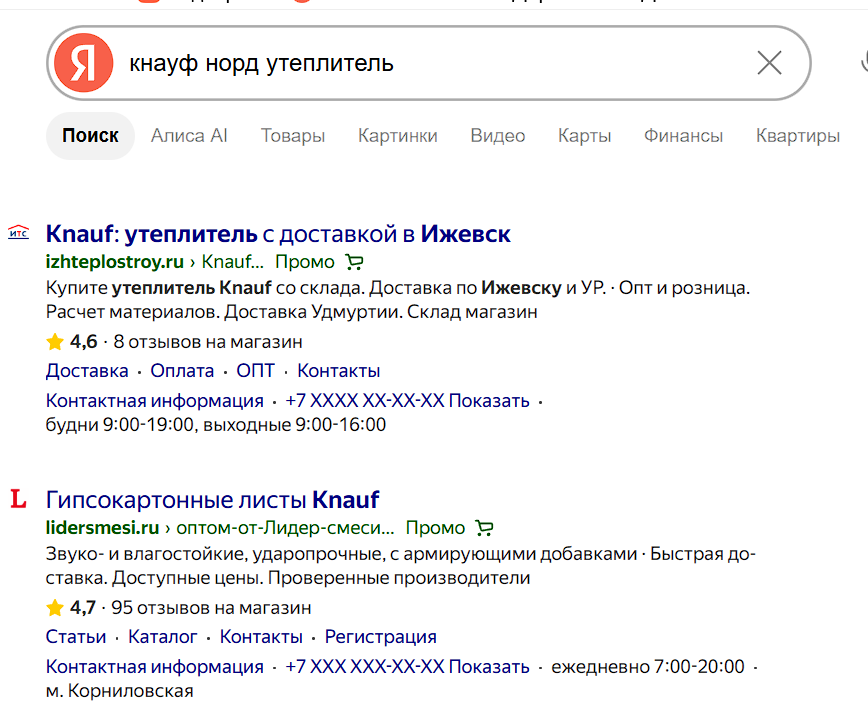Screen dimensions: 868x721
Task: Click hours 'будни 9:00-19:00, выходные 9:00-16:00'
Action: click(x=216, y=425)
